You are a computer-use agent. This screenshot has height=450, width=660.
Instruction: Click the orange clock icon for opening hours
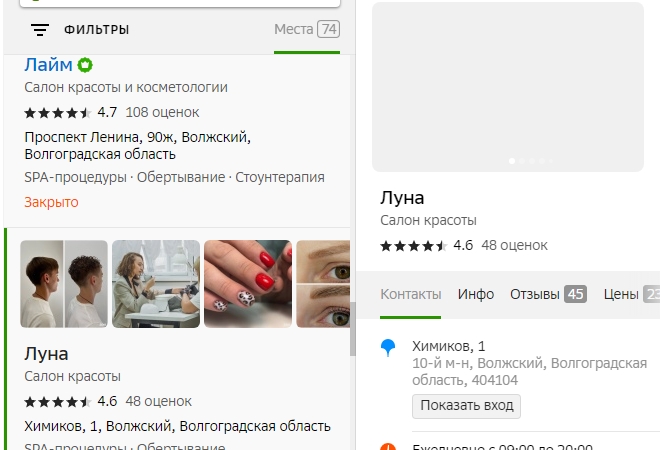pos(389,447)
